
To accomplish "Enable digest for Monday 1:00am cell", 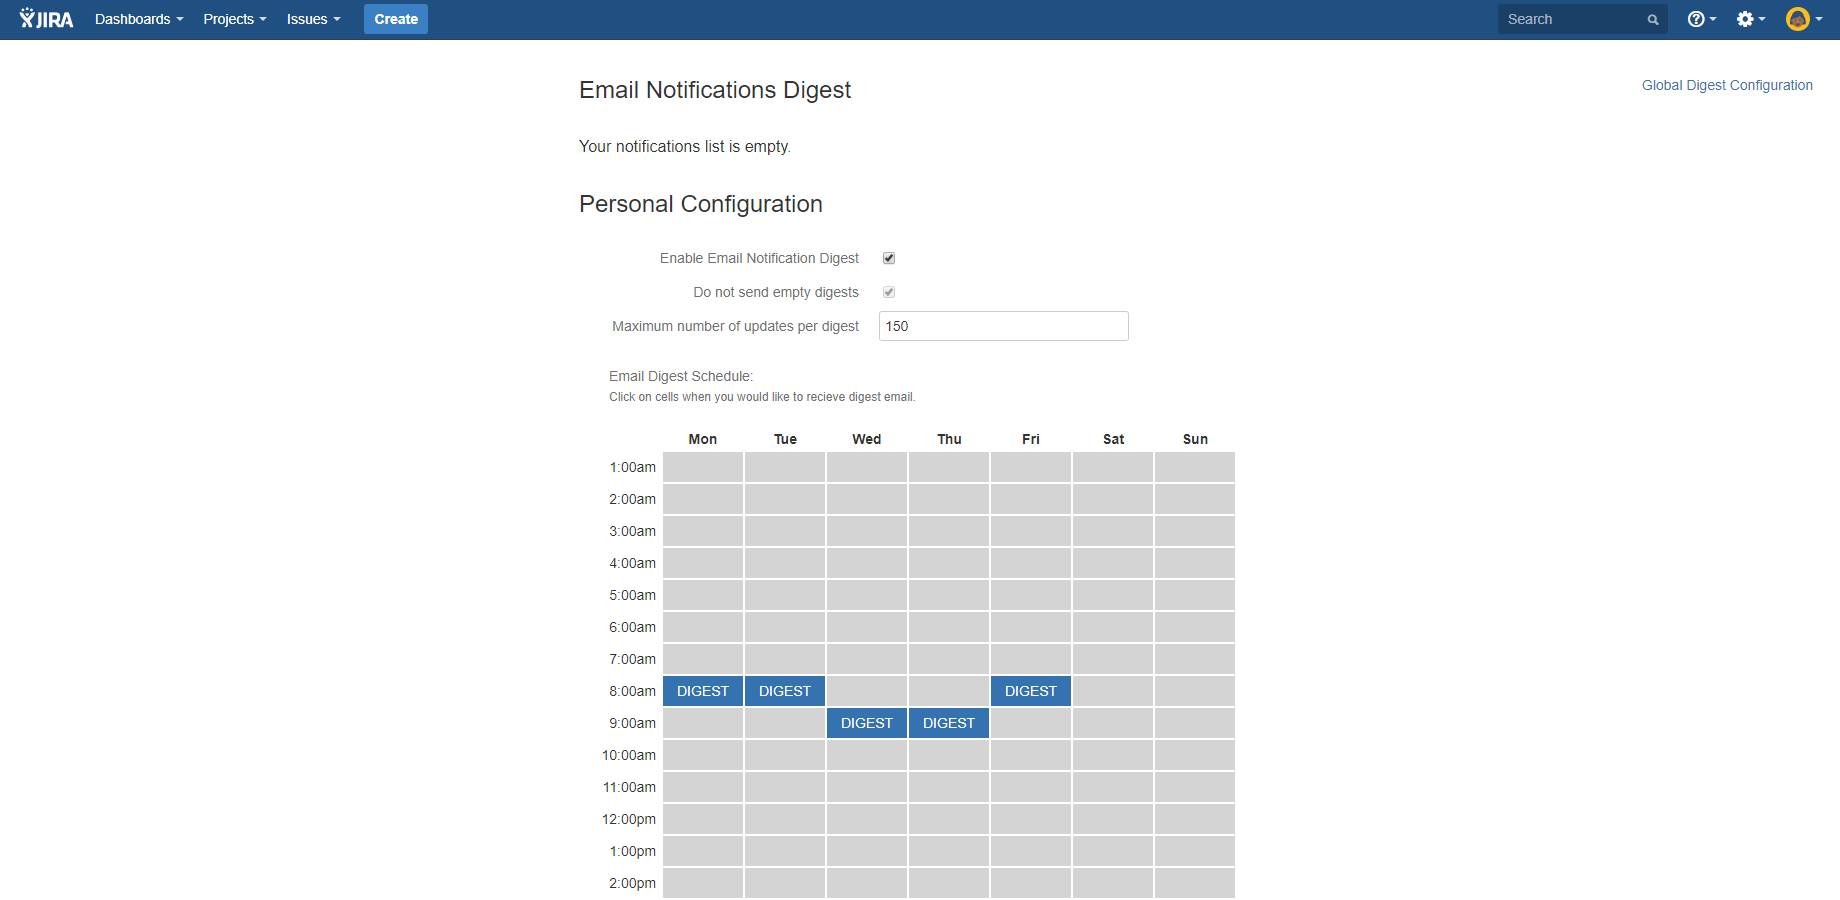I will pyautogui.click(x=703, y=467).
